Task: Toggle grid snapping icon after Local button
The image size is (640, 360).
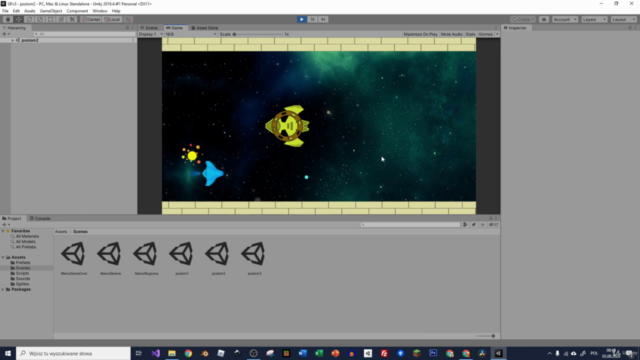Action: pos(128,19)
